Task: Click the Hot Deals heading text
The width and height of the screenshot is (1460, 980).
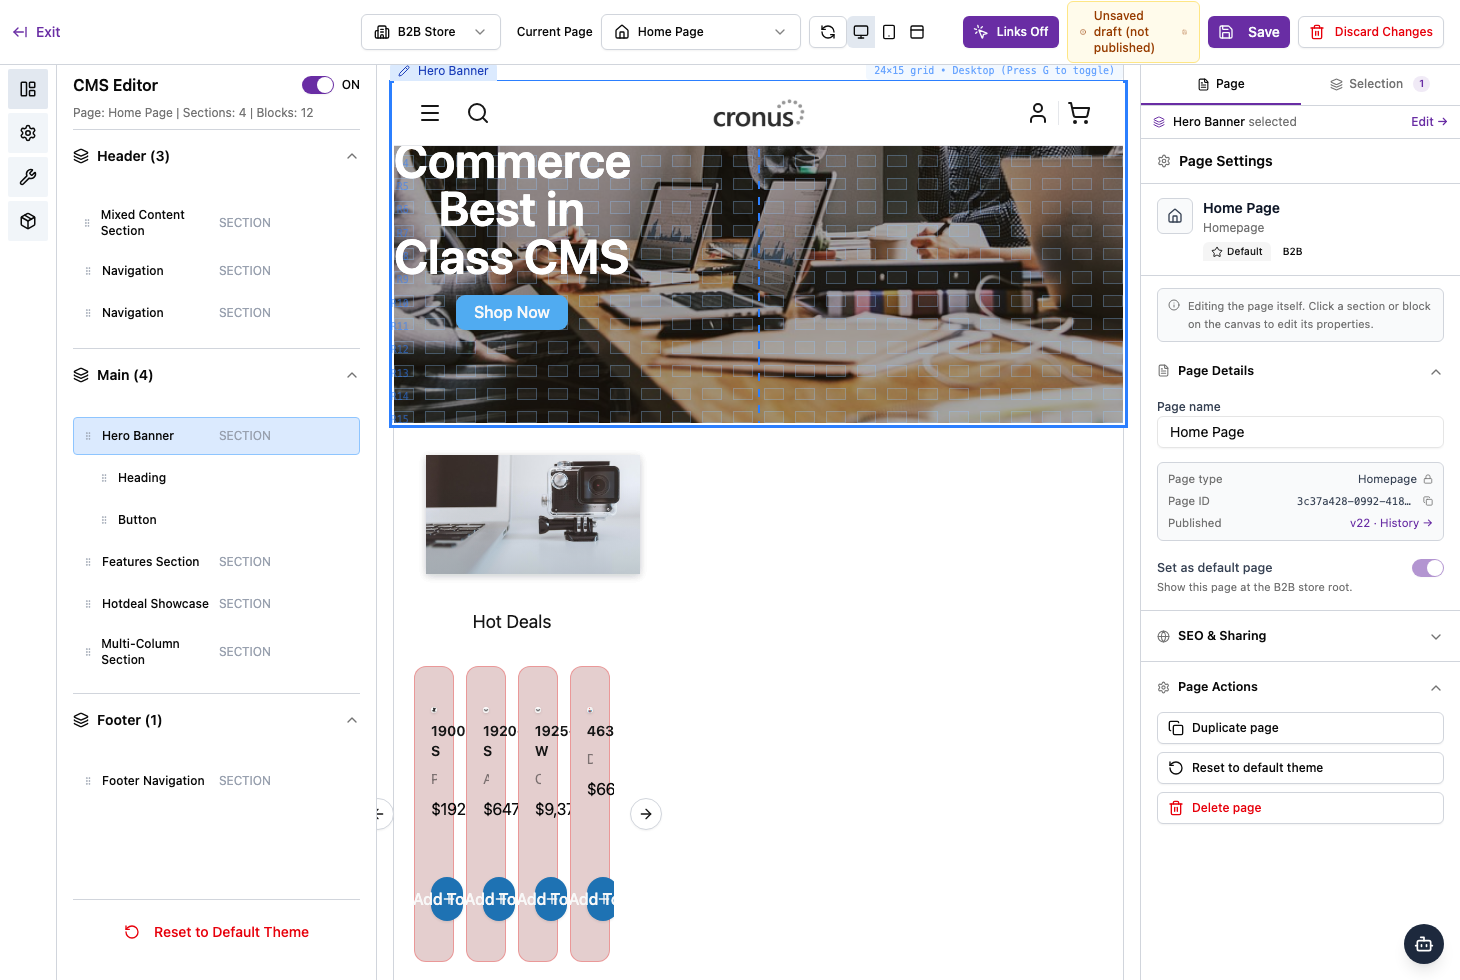Action: [512, 622]
